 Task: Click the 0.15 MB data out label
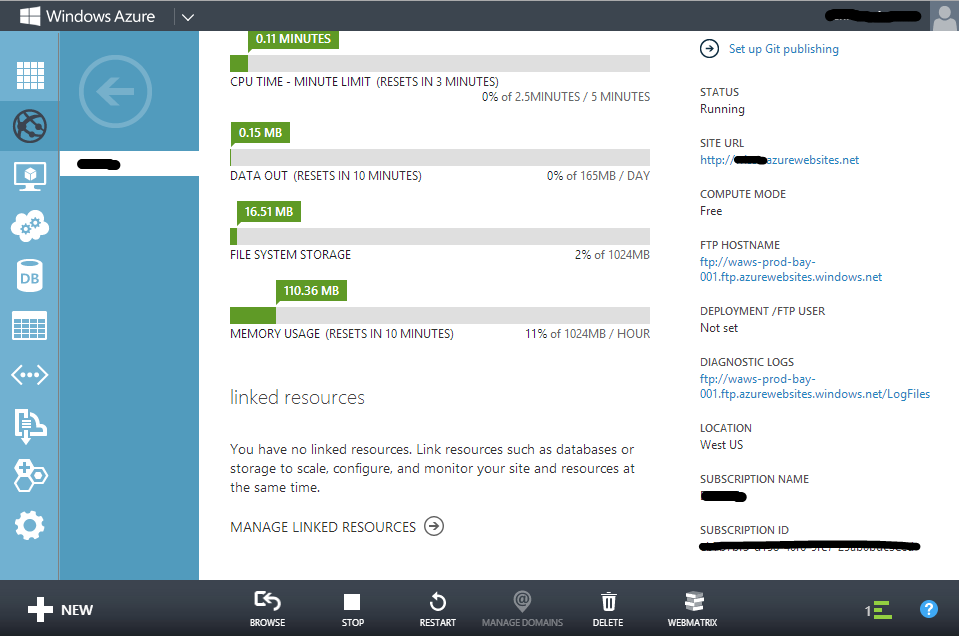(x=261, y=133)
